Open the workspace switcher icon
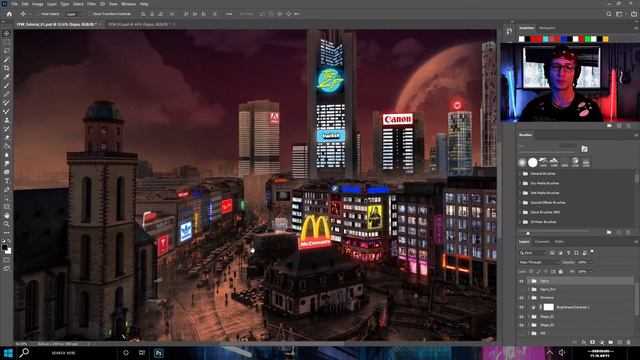Screen dimensions: 640x360 (x=619, y=14)
